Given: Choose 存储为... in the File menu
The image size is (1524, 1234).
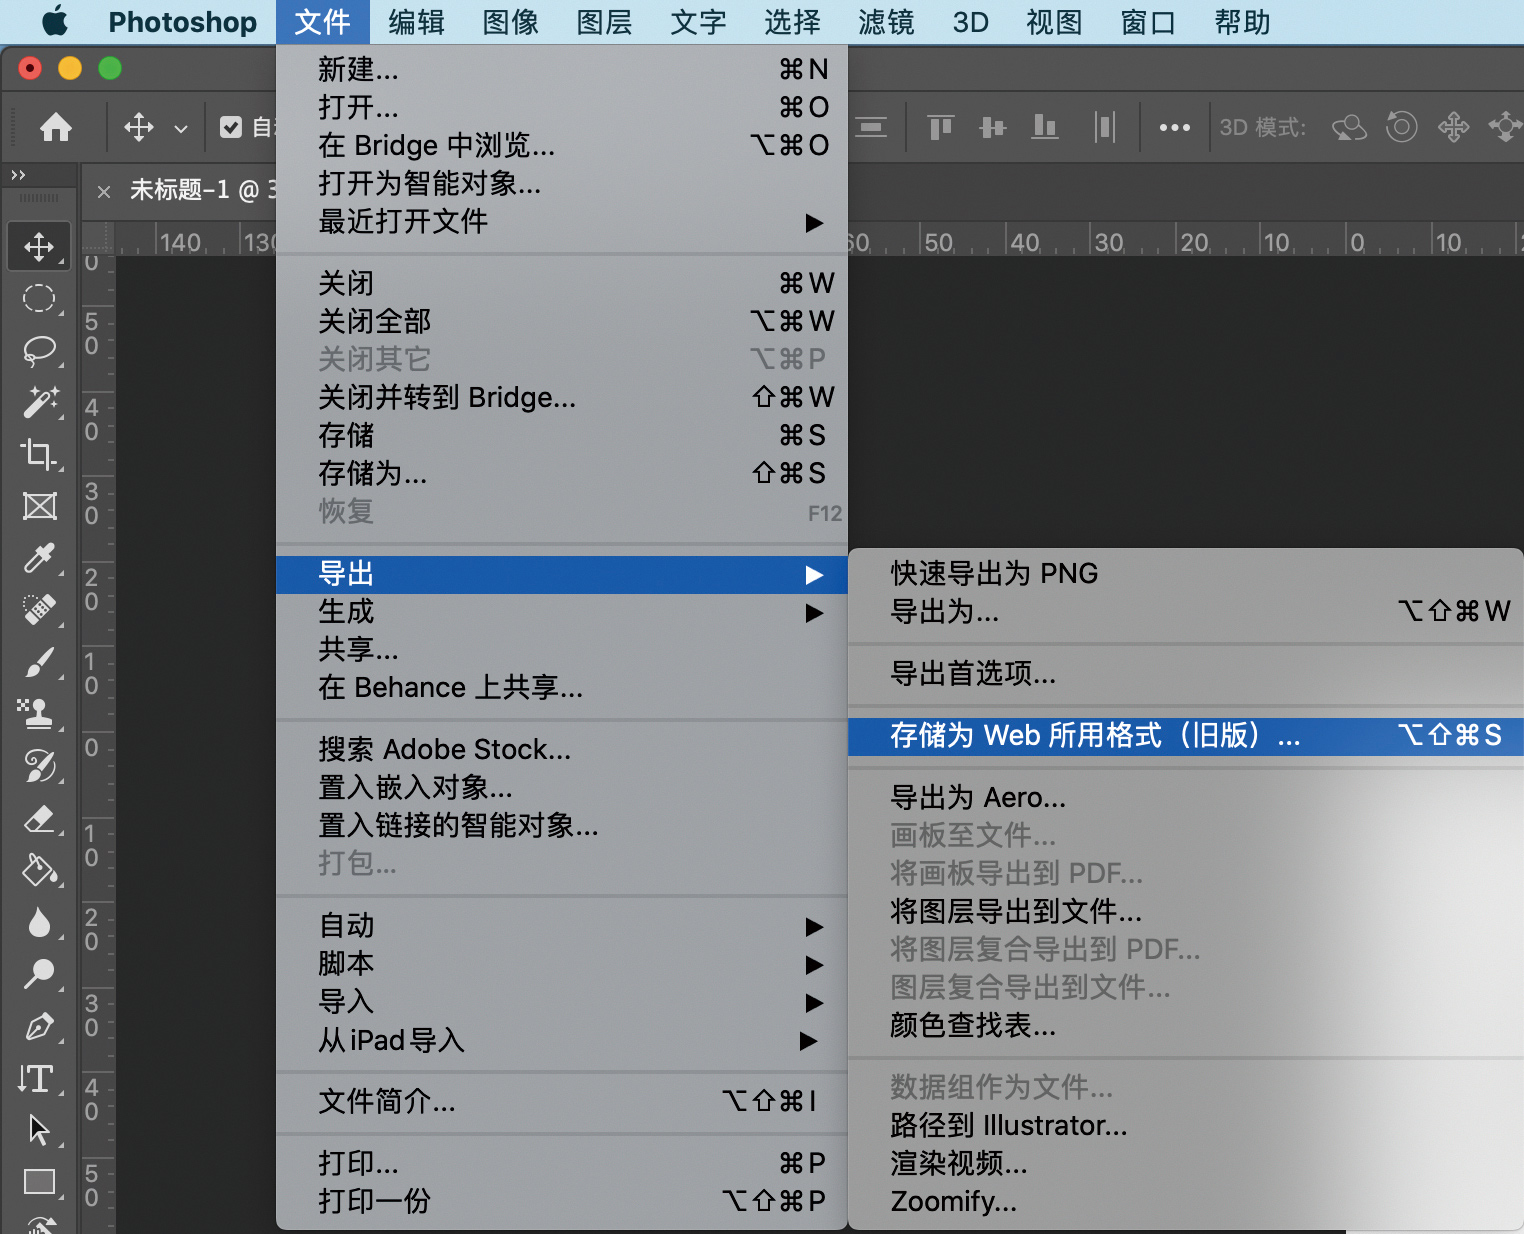Looking at the screenshot, I should tap(562, 473).
